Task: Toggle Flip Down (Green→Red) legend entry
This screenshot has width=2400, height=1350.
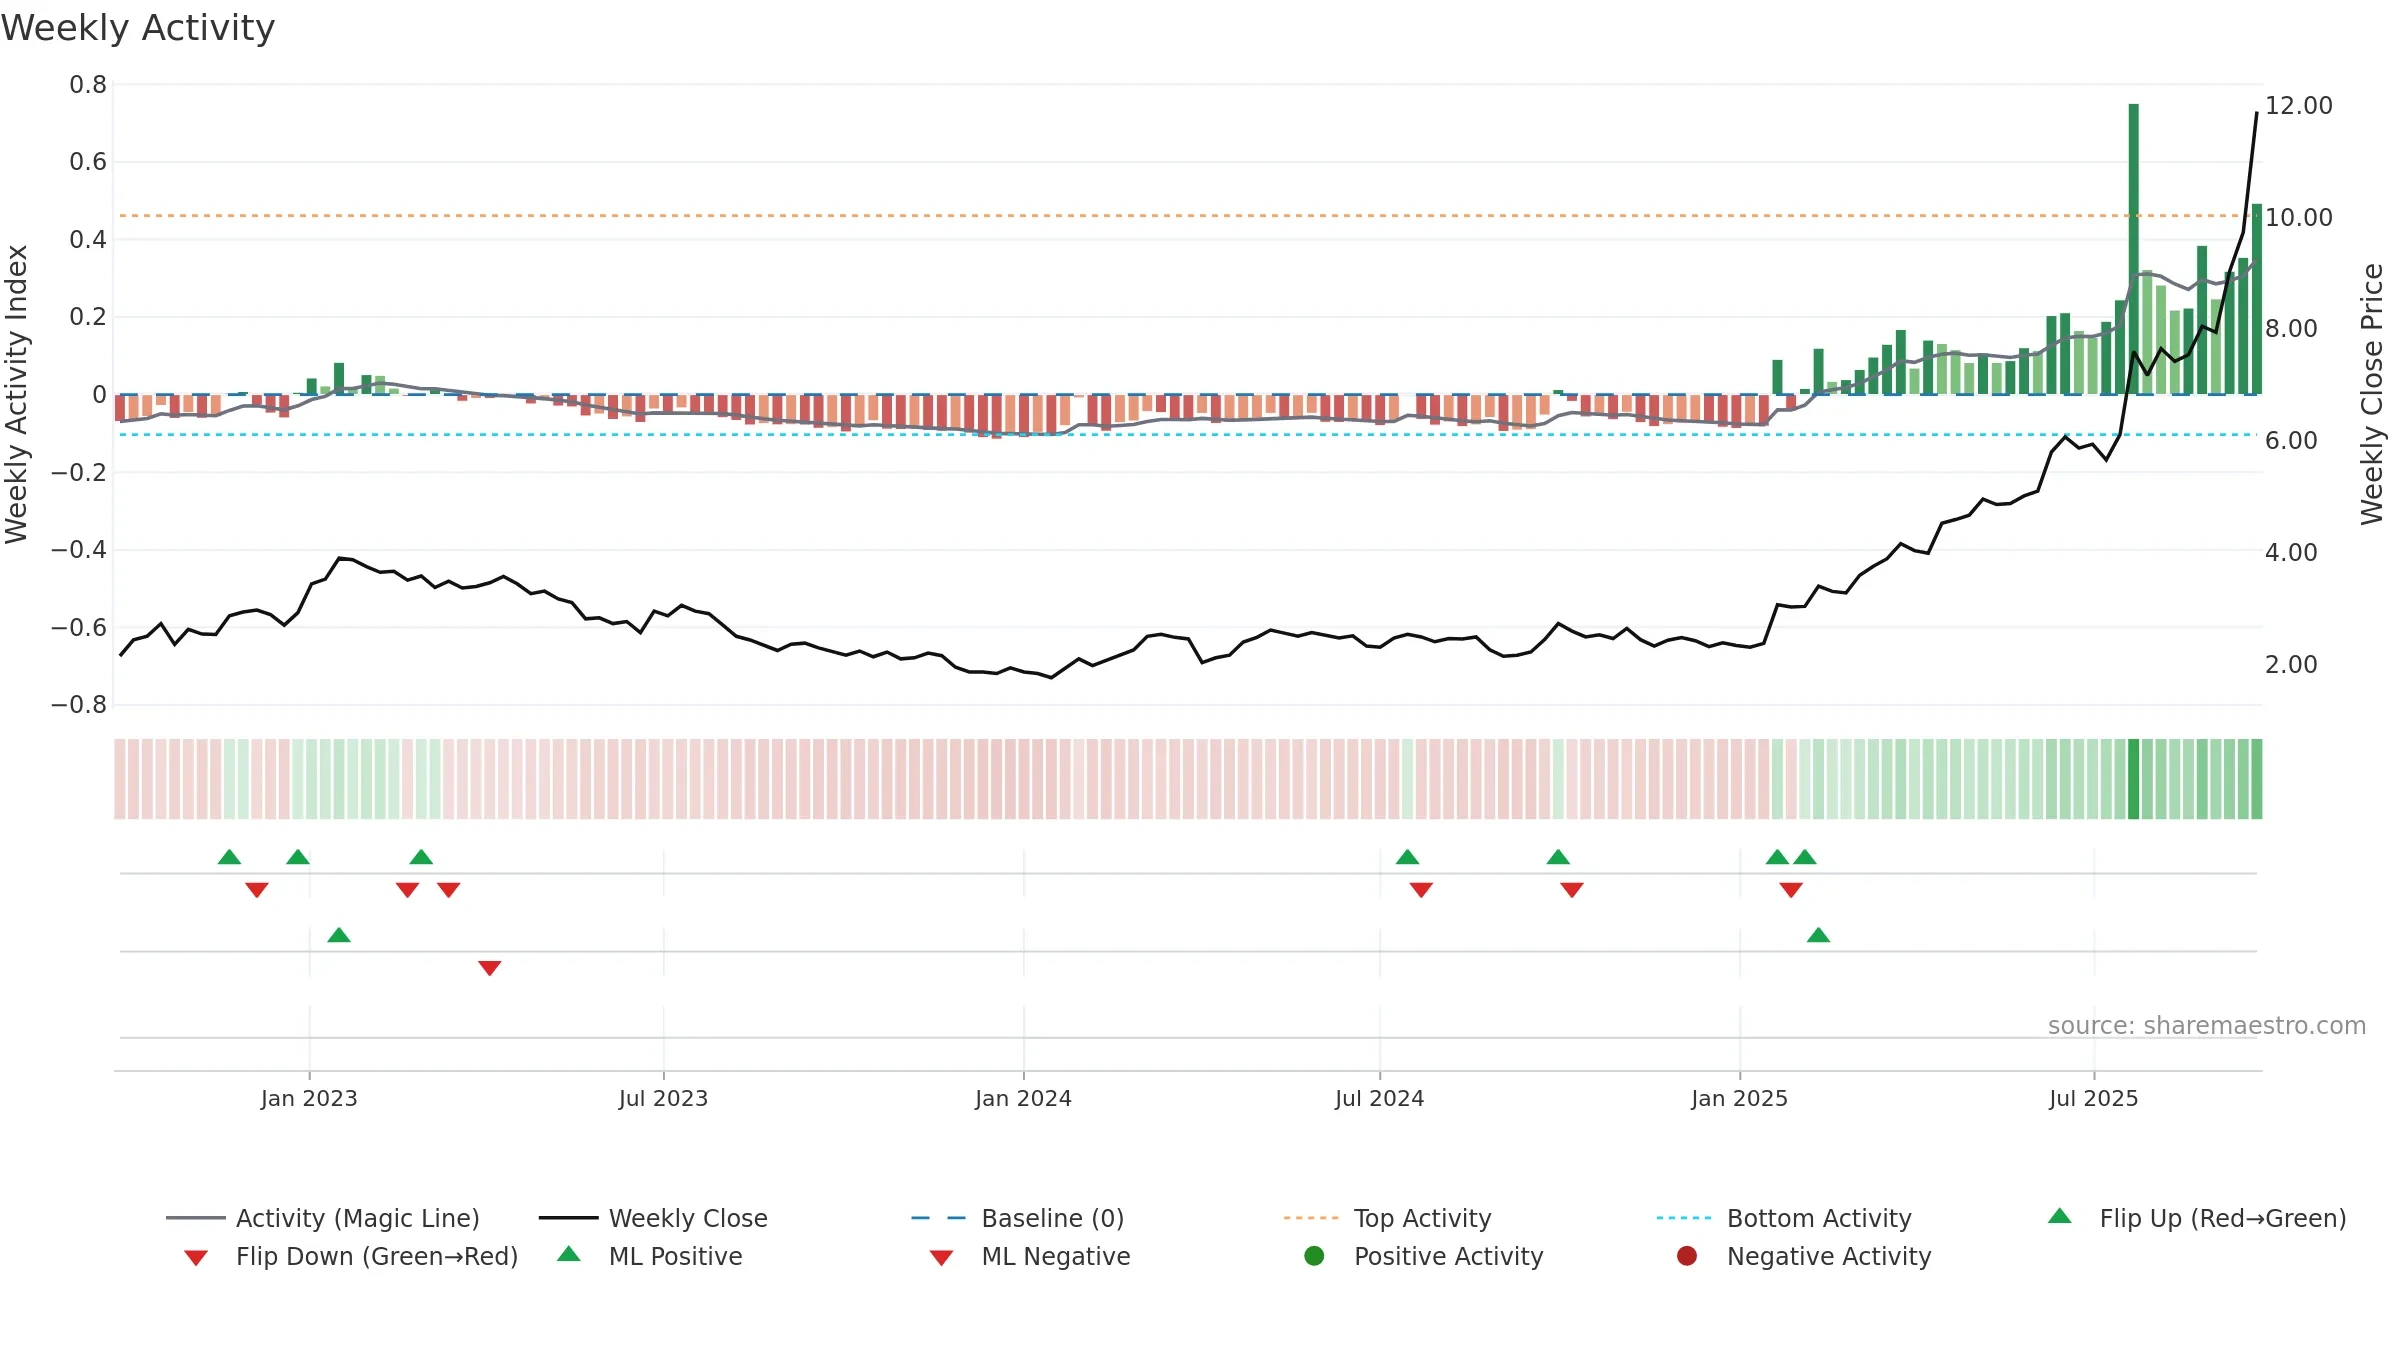Action: pos(351,1256)
